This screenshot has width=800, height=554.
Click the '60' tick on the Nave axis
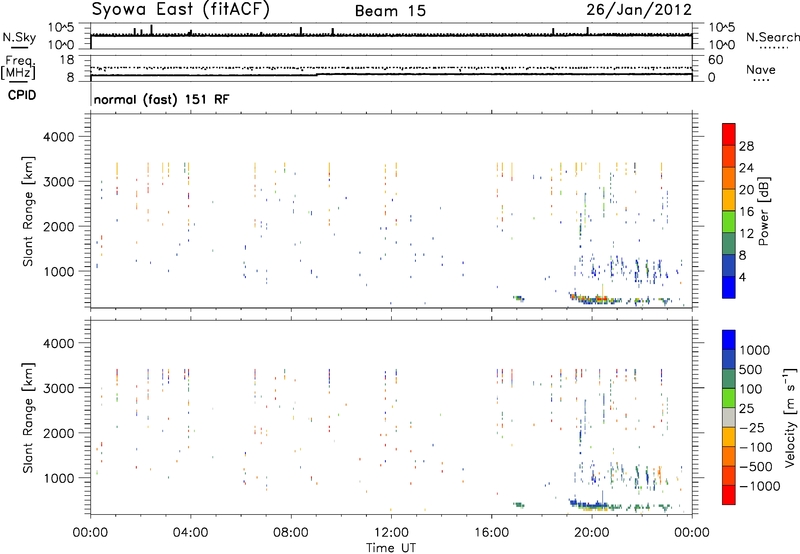pos(715,60)
